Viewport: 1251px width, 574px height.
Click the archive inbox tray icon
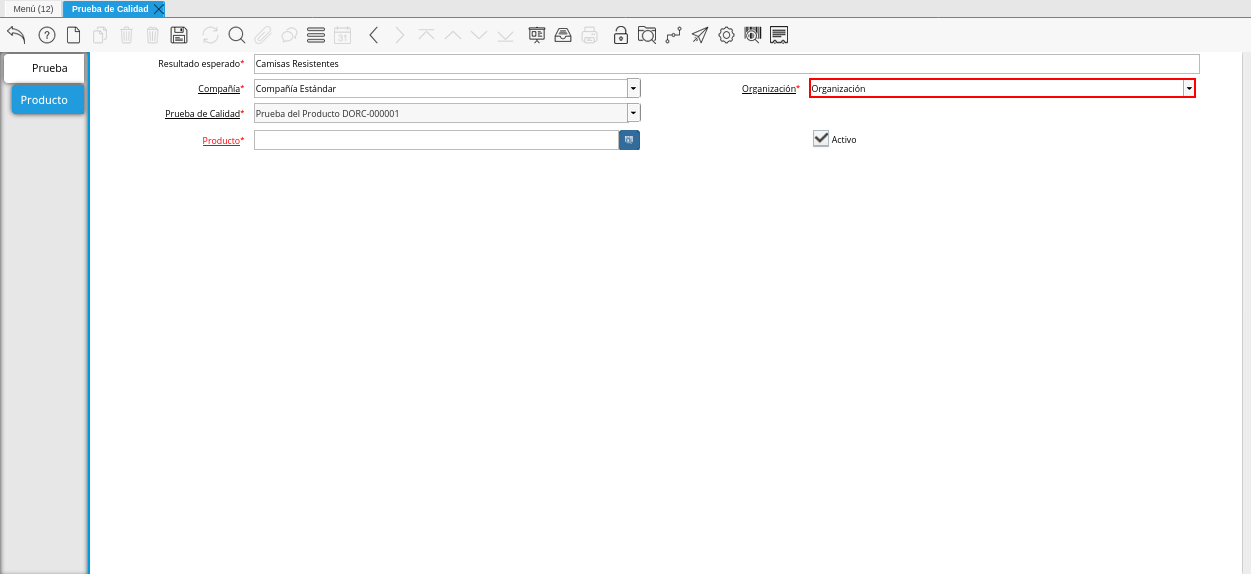tap(563, 35)
